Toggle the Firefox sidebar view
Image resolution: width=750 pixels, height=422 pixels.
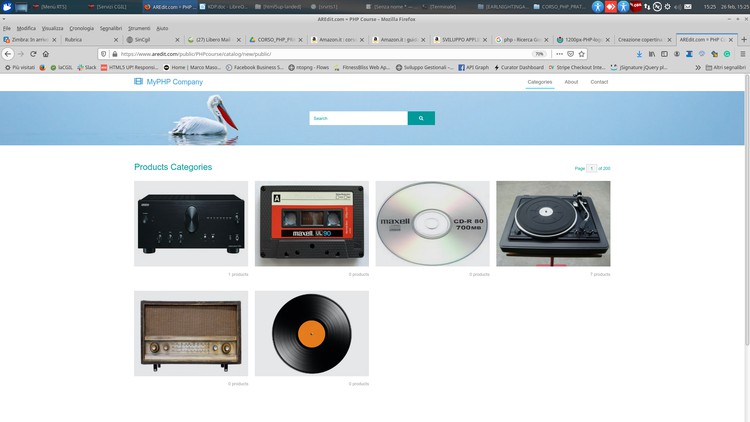coord(664,54)
